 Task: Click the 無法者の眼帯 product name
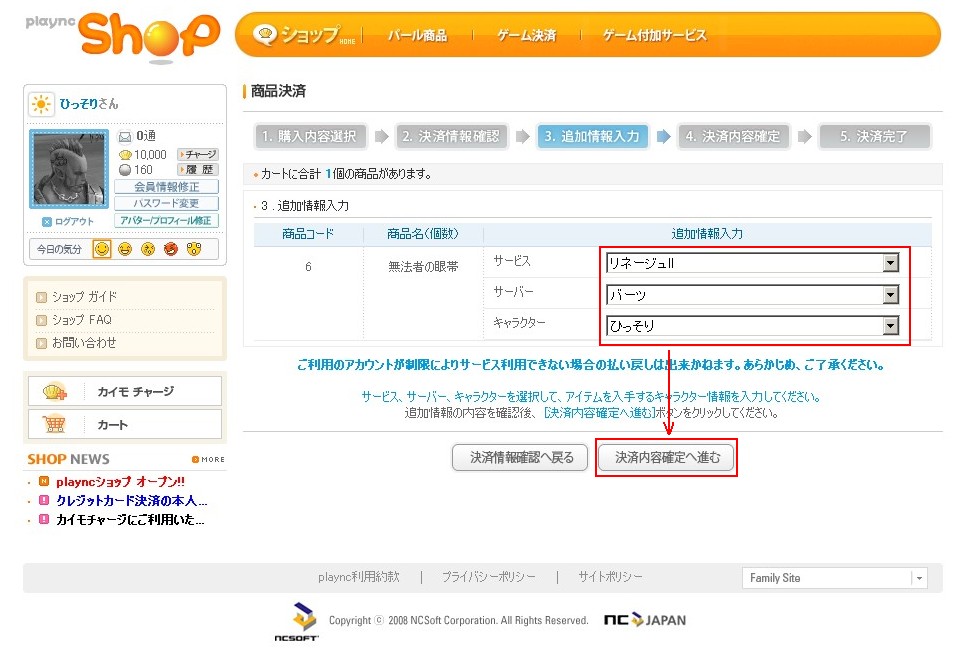point(423,267)
